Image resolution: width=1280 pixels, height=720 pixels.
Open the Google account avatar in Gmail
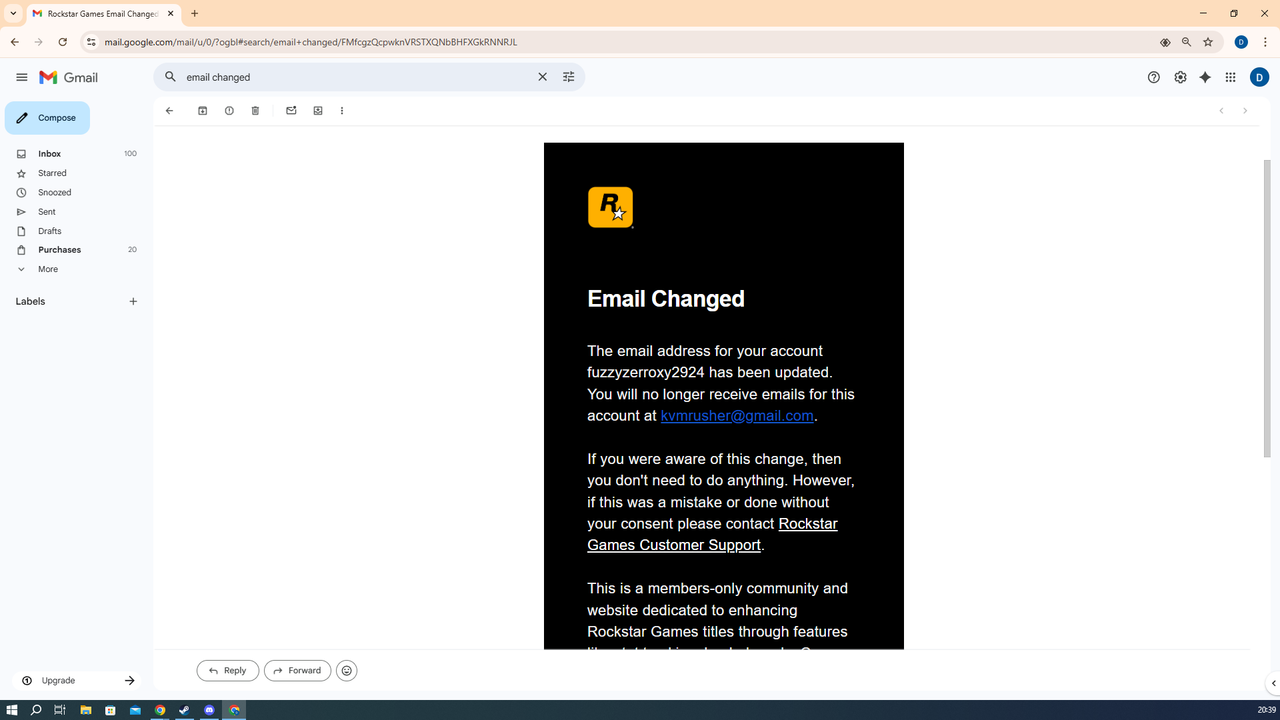pos(1259,77)
